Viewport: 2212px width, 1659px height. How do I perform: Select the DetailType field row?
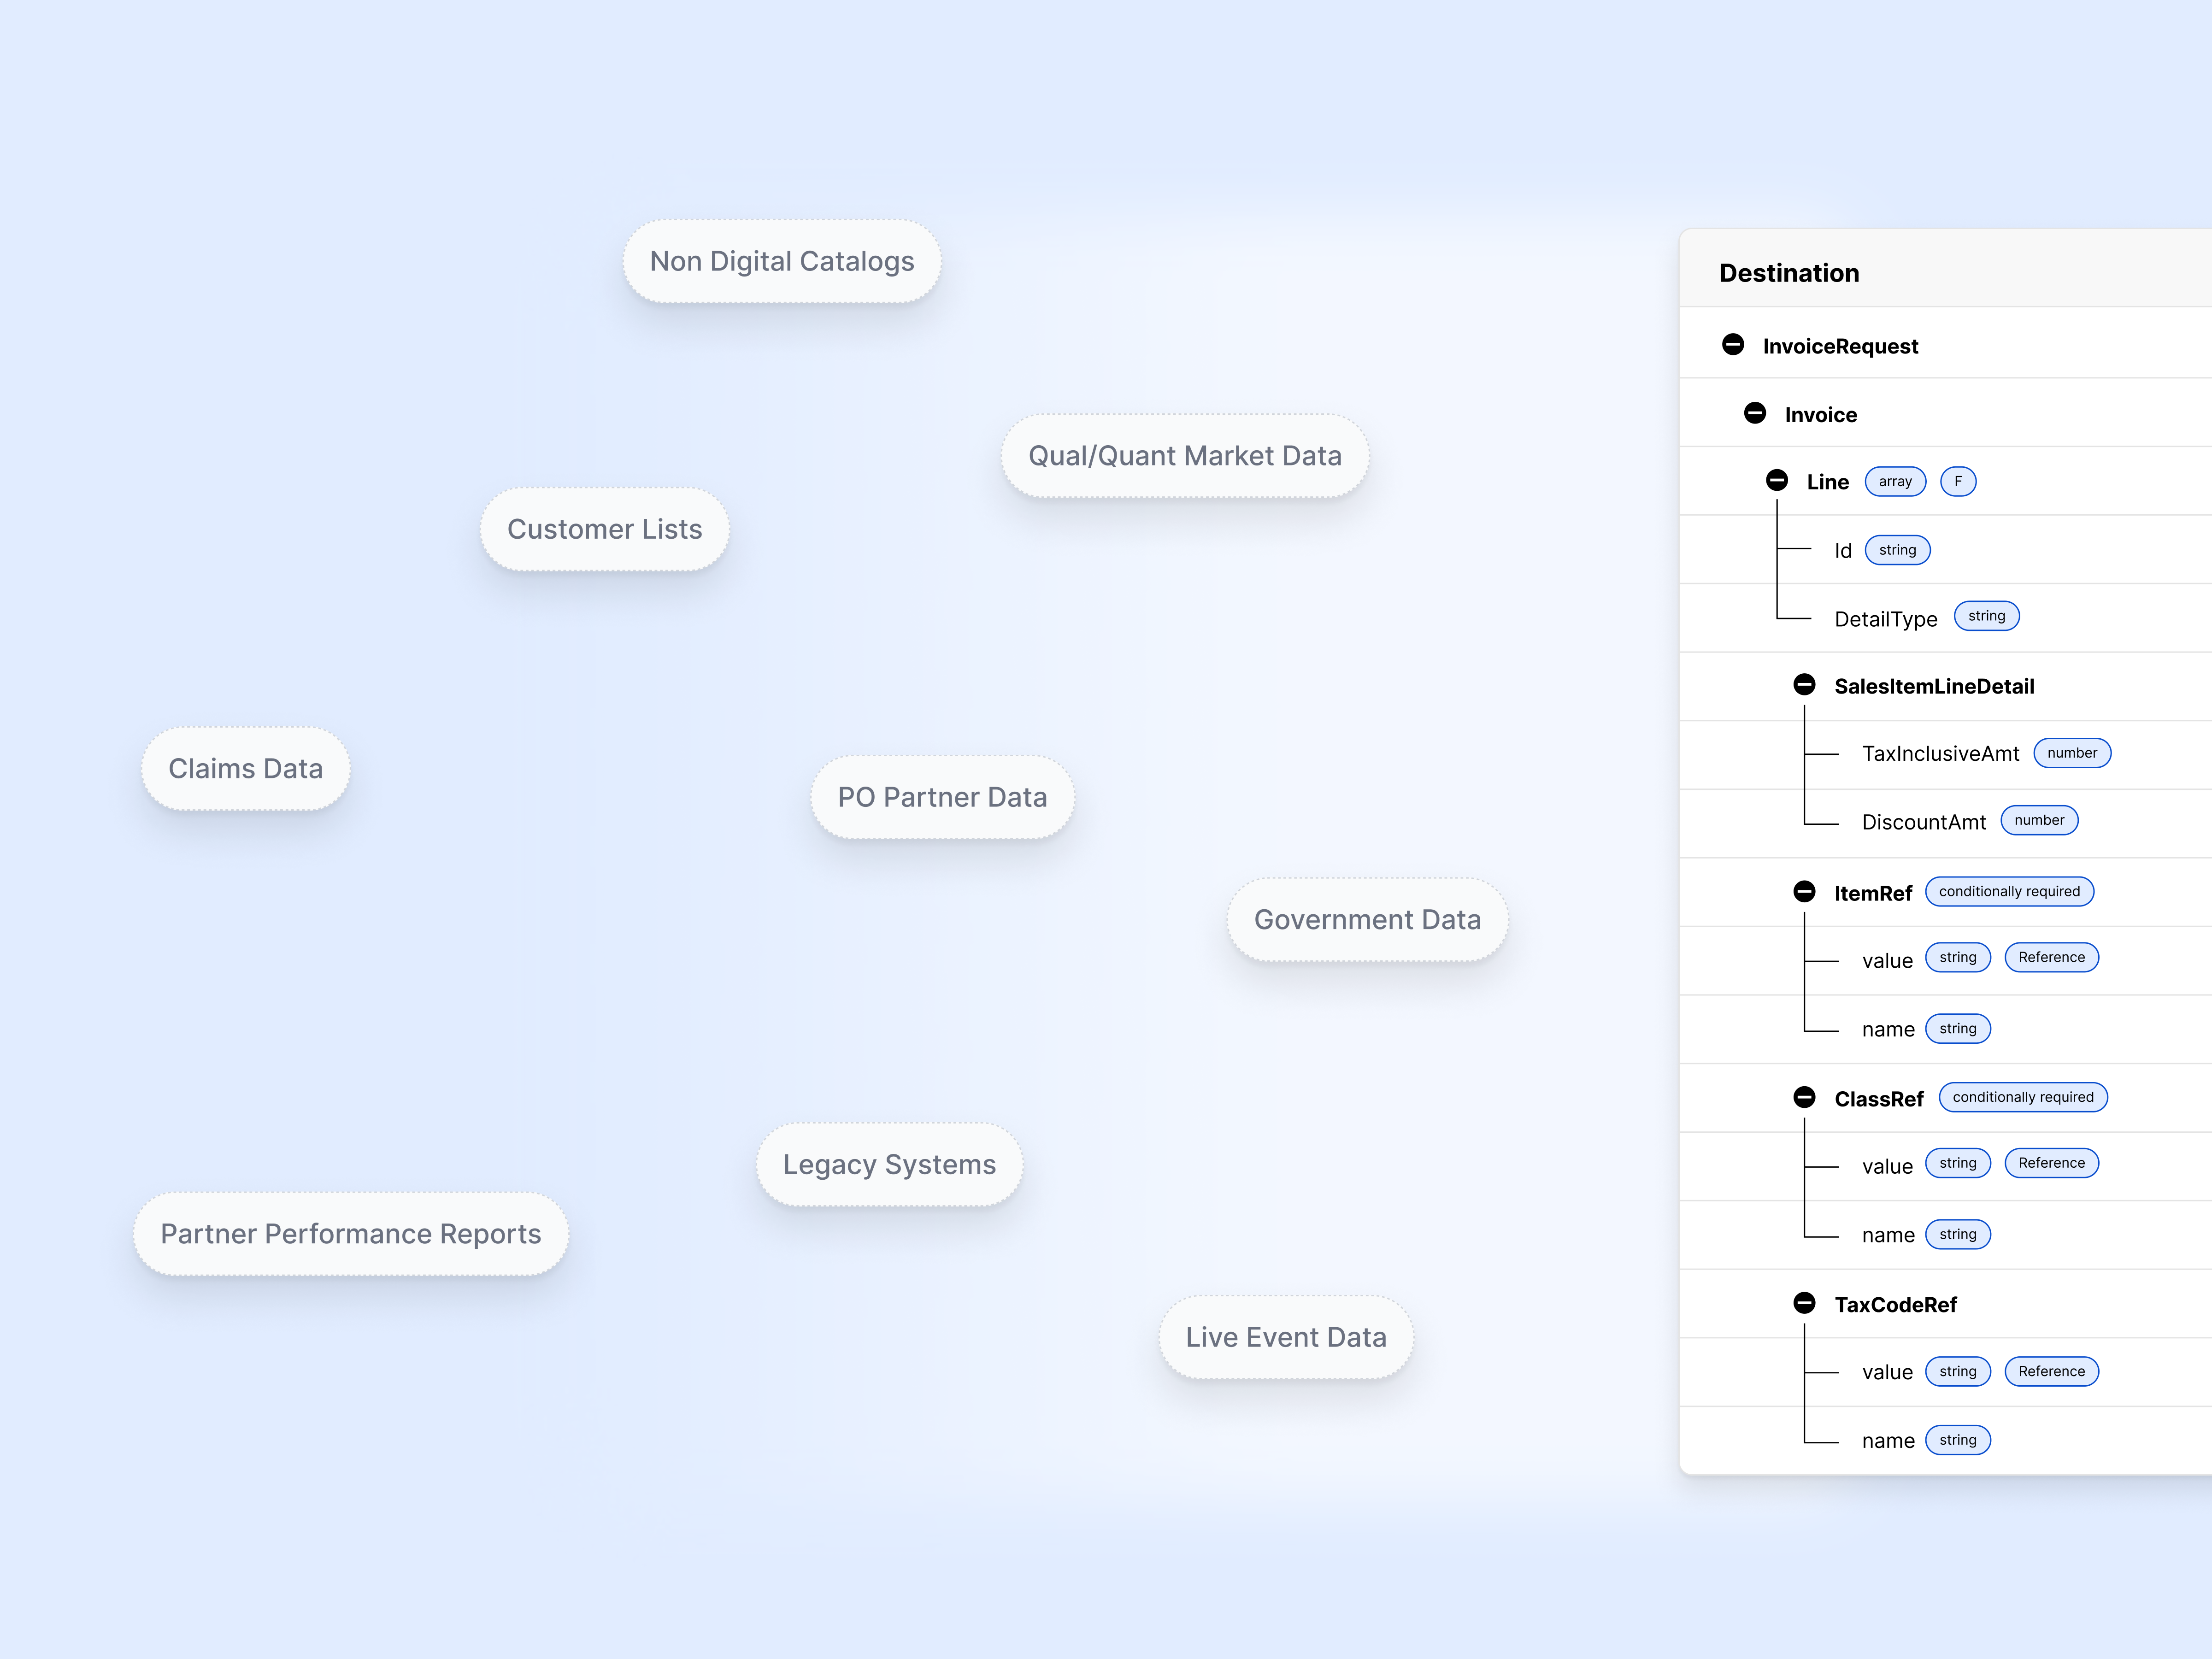[1885, 619]
